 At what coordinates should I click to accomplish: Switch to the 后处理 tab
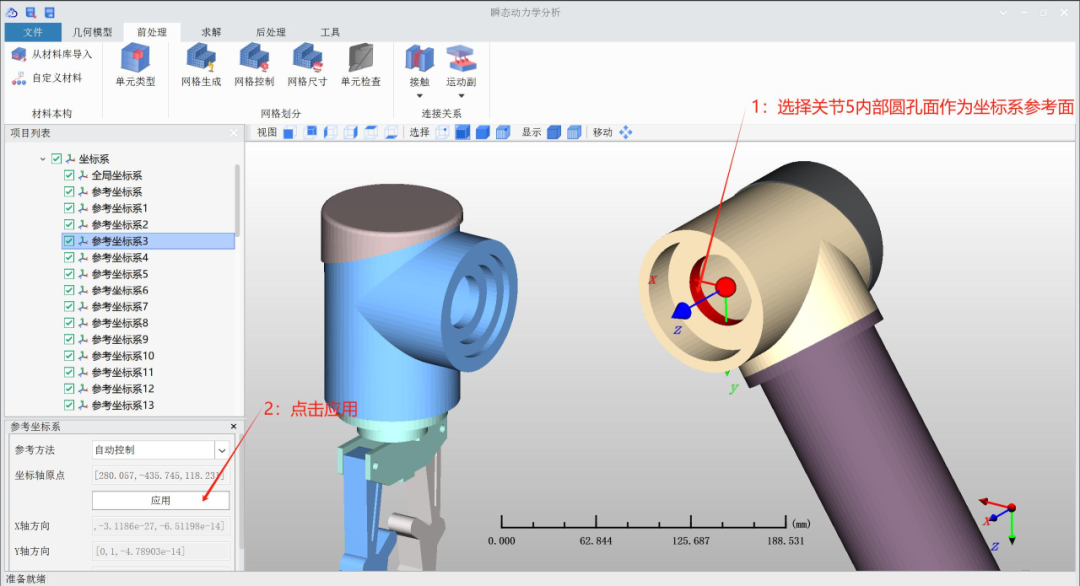pyautogui.click(x=270, y=32)
